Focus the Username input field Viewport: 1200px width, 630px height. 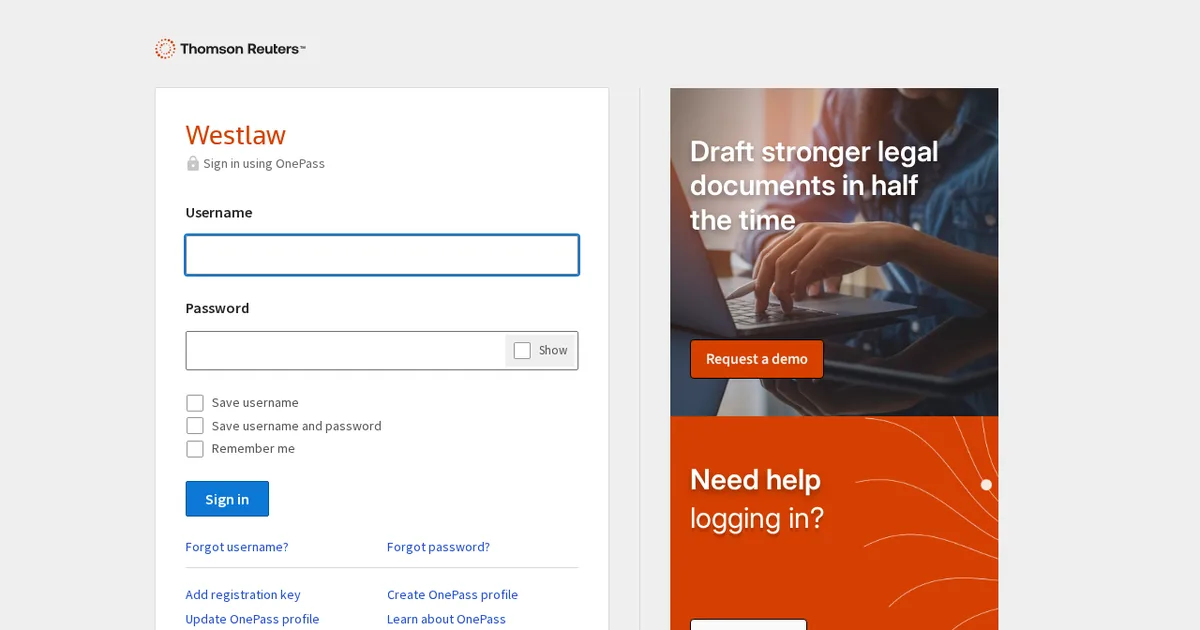[x=382, y=255]
